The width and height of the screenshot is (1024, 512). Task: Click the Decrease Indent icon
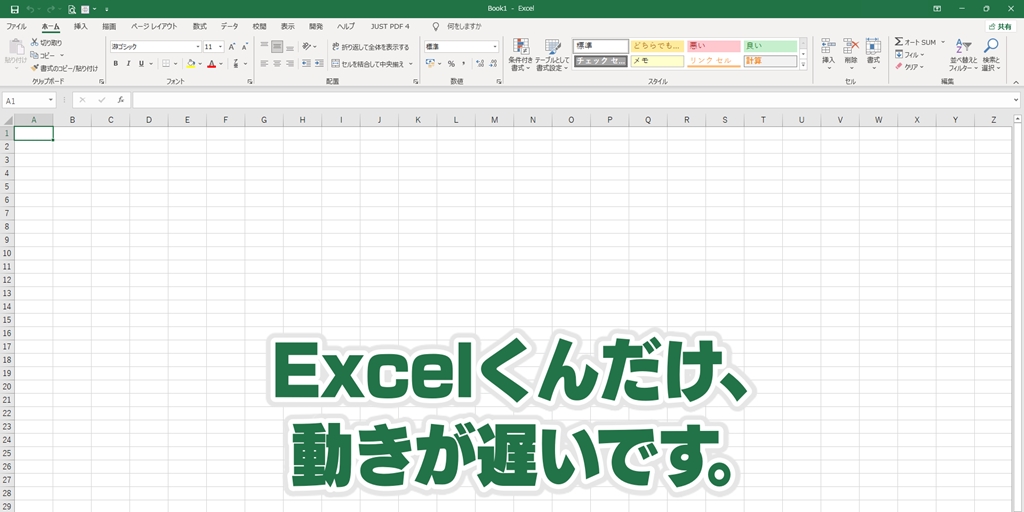[x=307, y=63]
